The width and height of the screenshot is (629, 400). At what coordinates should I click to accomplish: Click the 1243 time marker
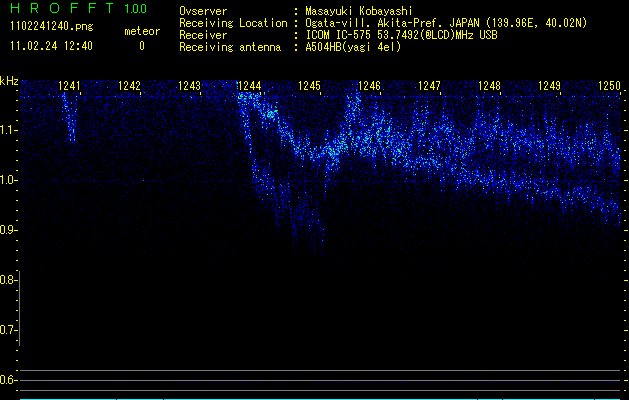(x=189, y=86)
